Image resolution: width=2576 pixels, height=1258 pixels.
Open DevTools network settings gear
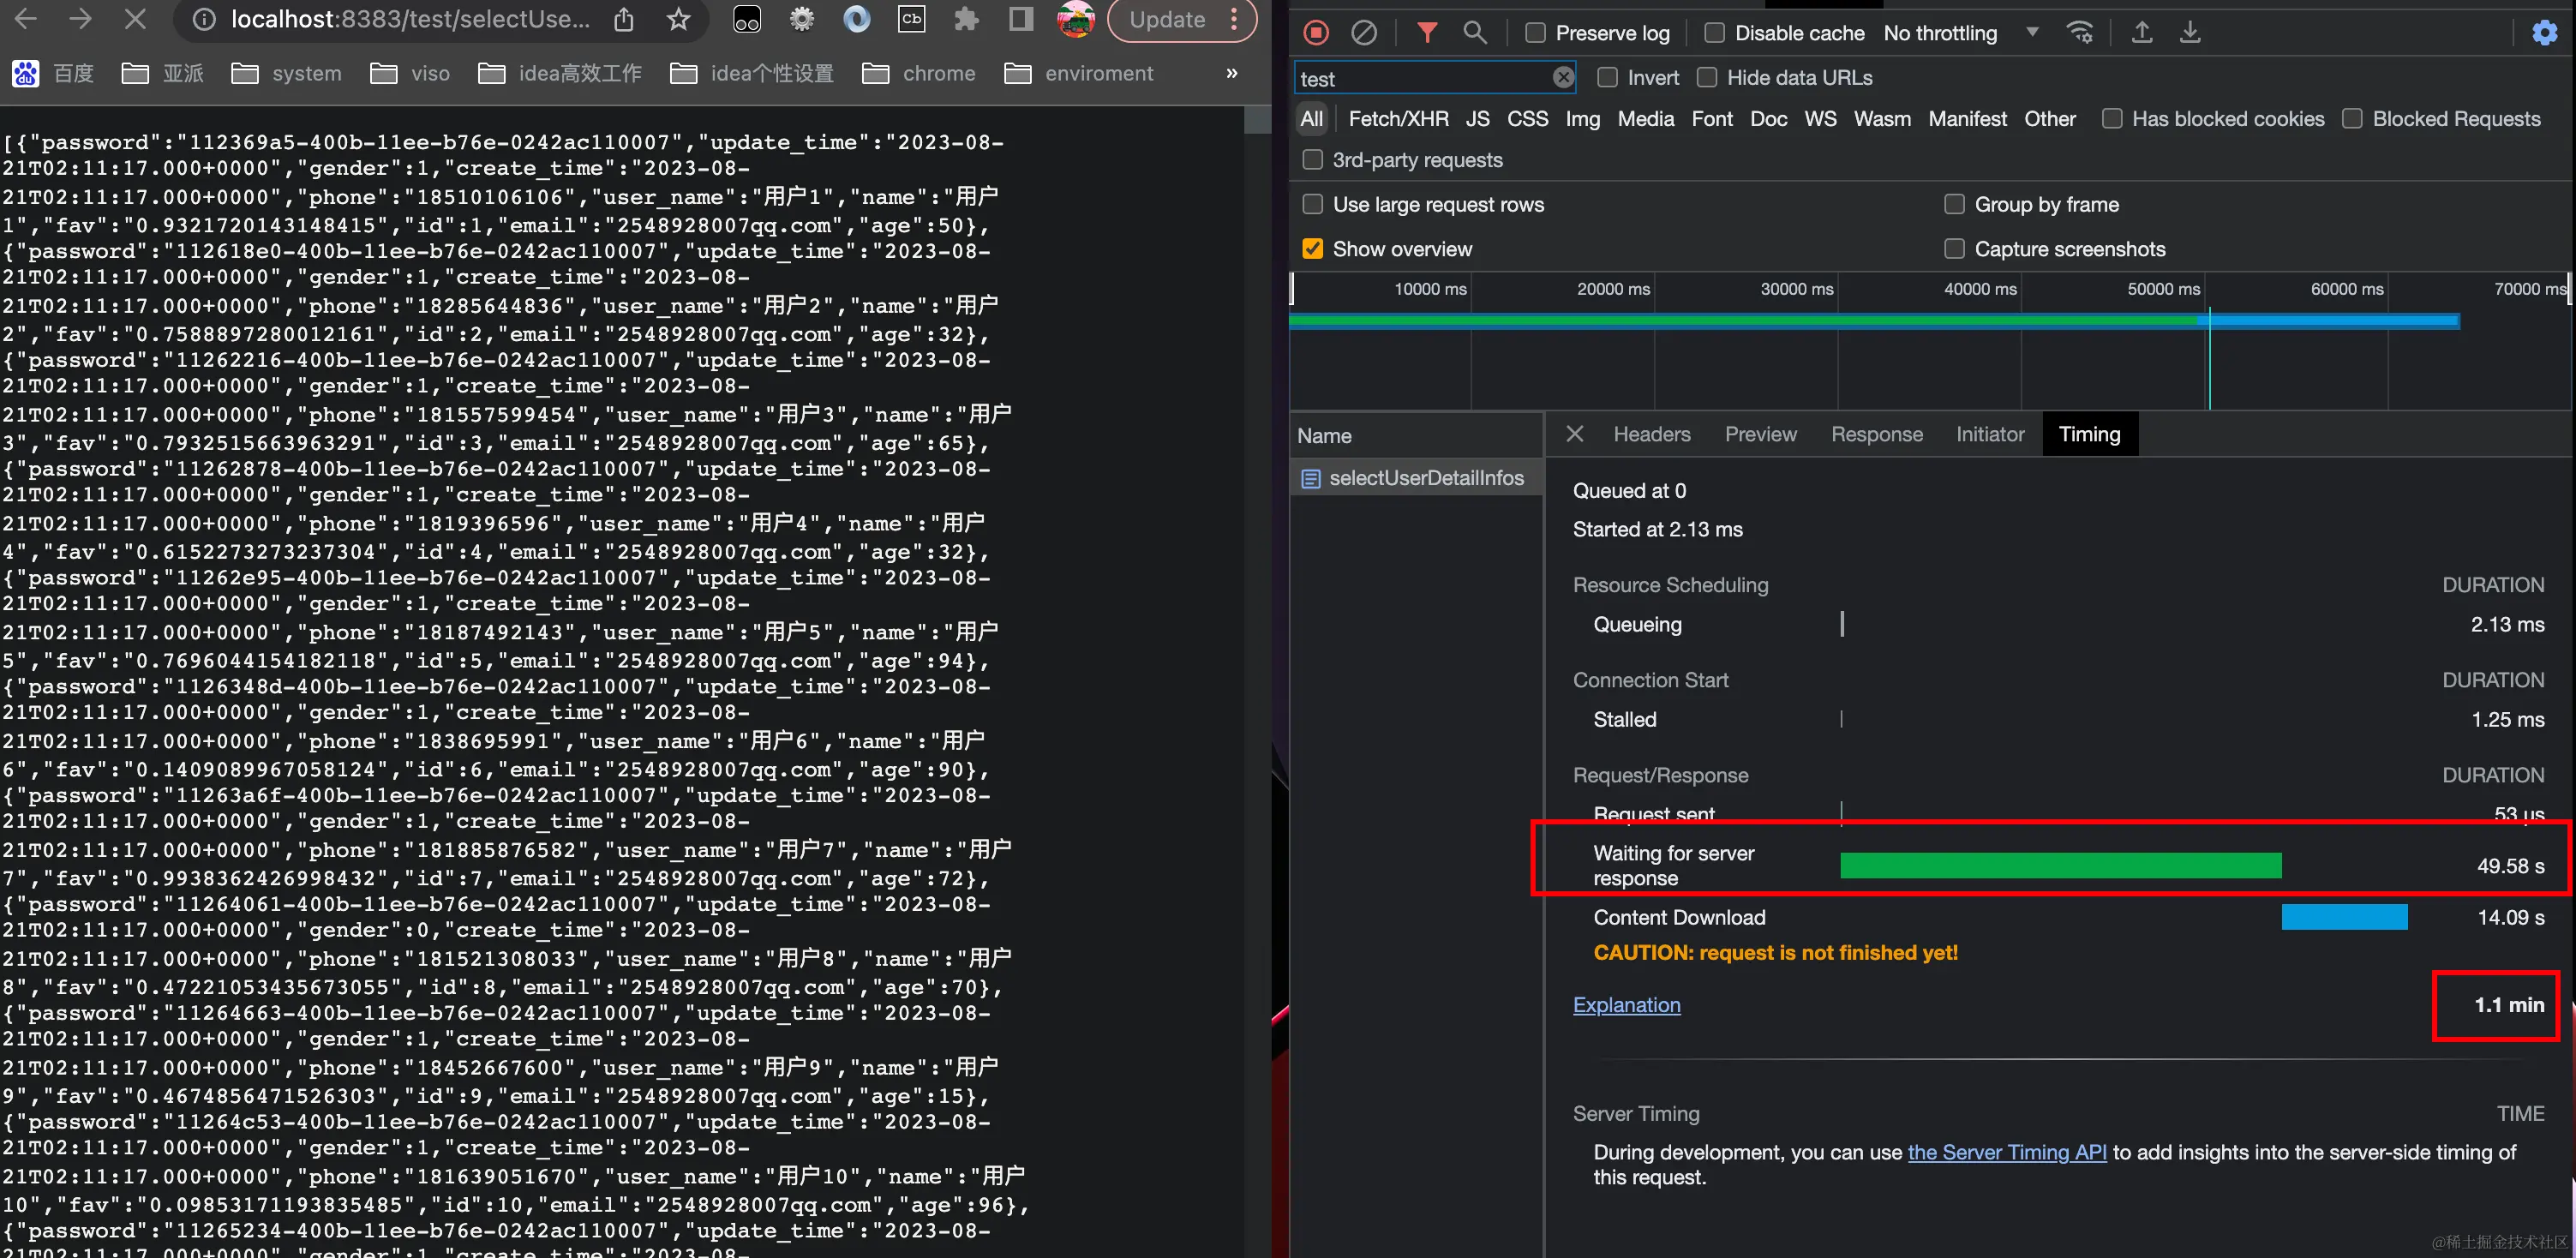click(2544, 33)
